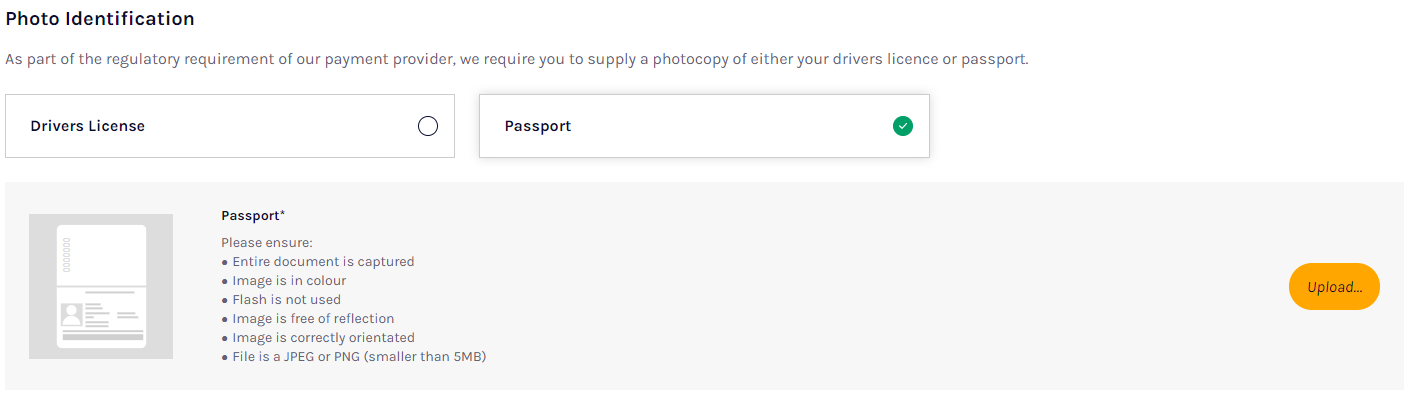This screenshot has width=1427, height=410.
Task: Click the Passport* field label
Action: coord(253,215)
